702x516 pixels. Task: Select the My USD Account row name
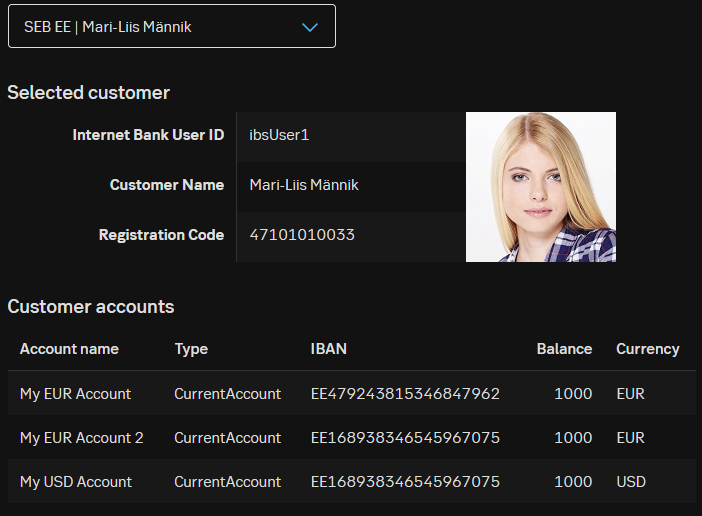(x=76, y=482)
